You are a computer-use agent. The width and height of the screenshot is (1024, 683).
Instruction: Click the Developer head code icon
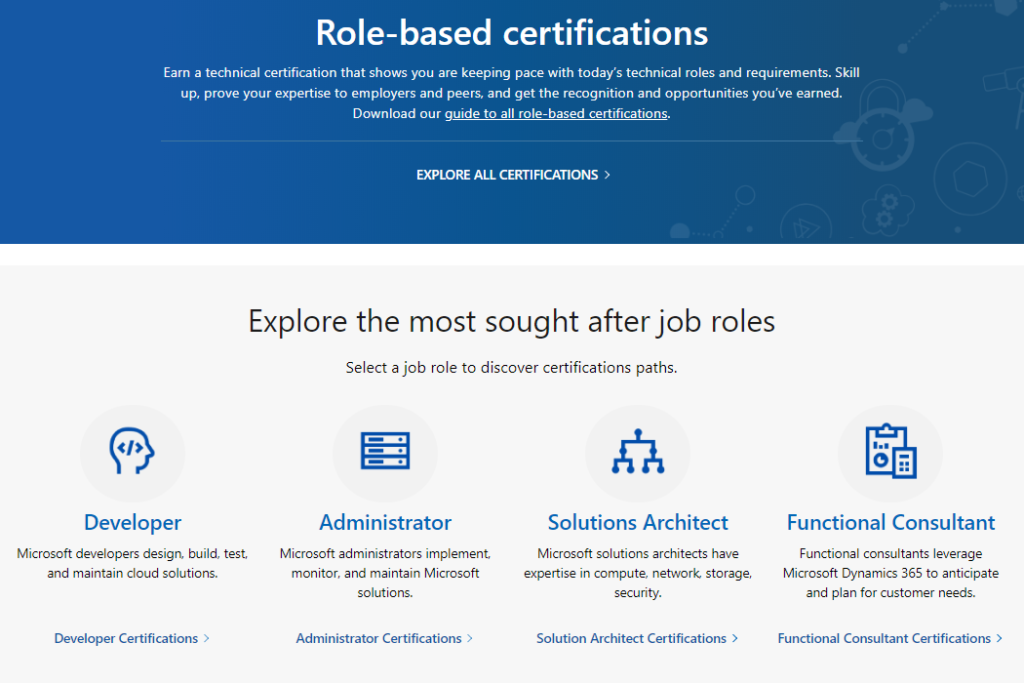[132, 451]
